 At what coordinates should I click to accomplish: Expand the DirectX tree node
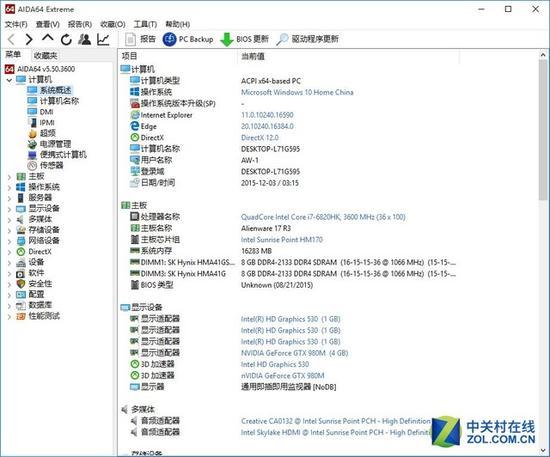(x=9, y=253)
